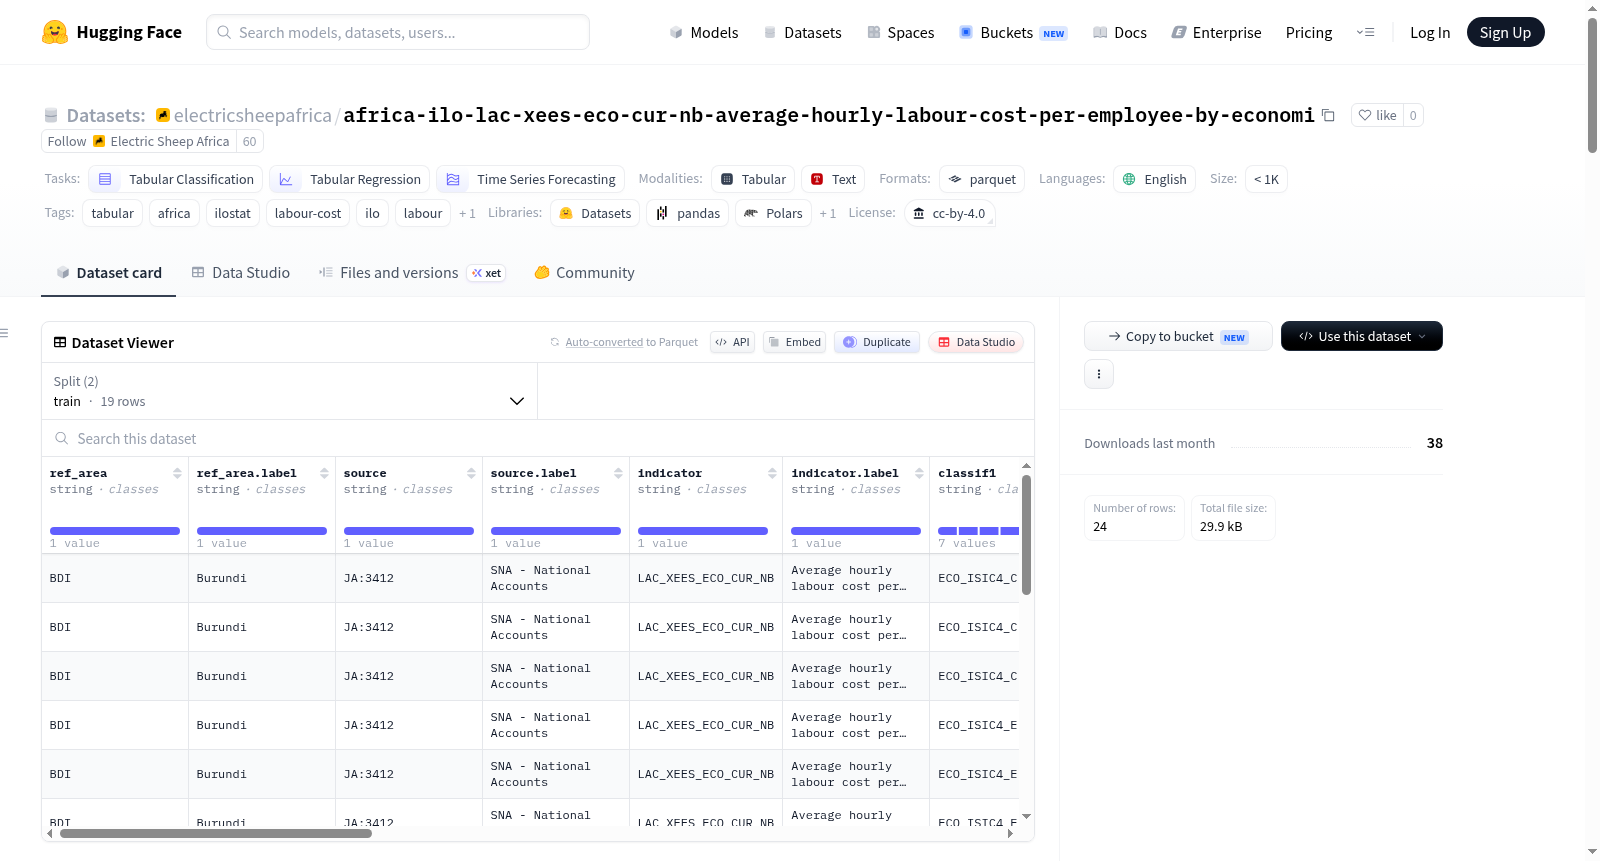This screenshot has width=1600, height=861.
Task: Focus the main search models input
Action: coord(398,32)
